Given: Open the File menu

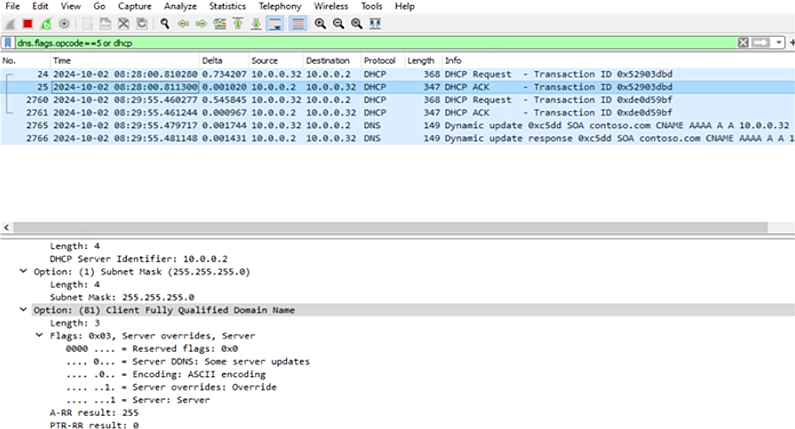Looking at the screenshot, I should [13, 6].
